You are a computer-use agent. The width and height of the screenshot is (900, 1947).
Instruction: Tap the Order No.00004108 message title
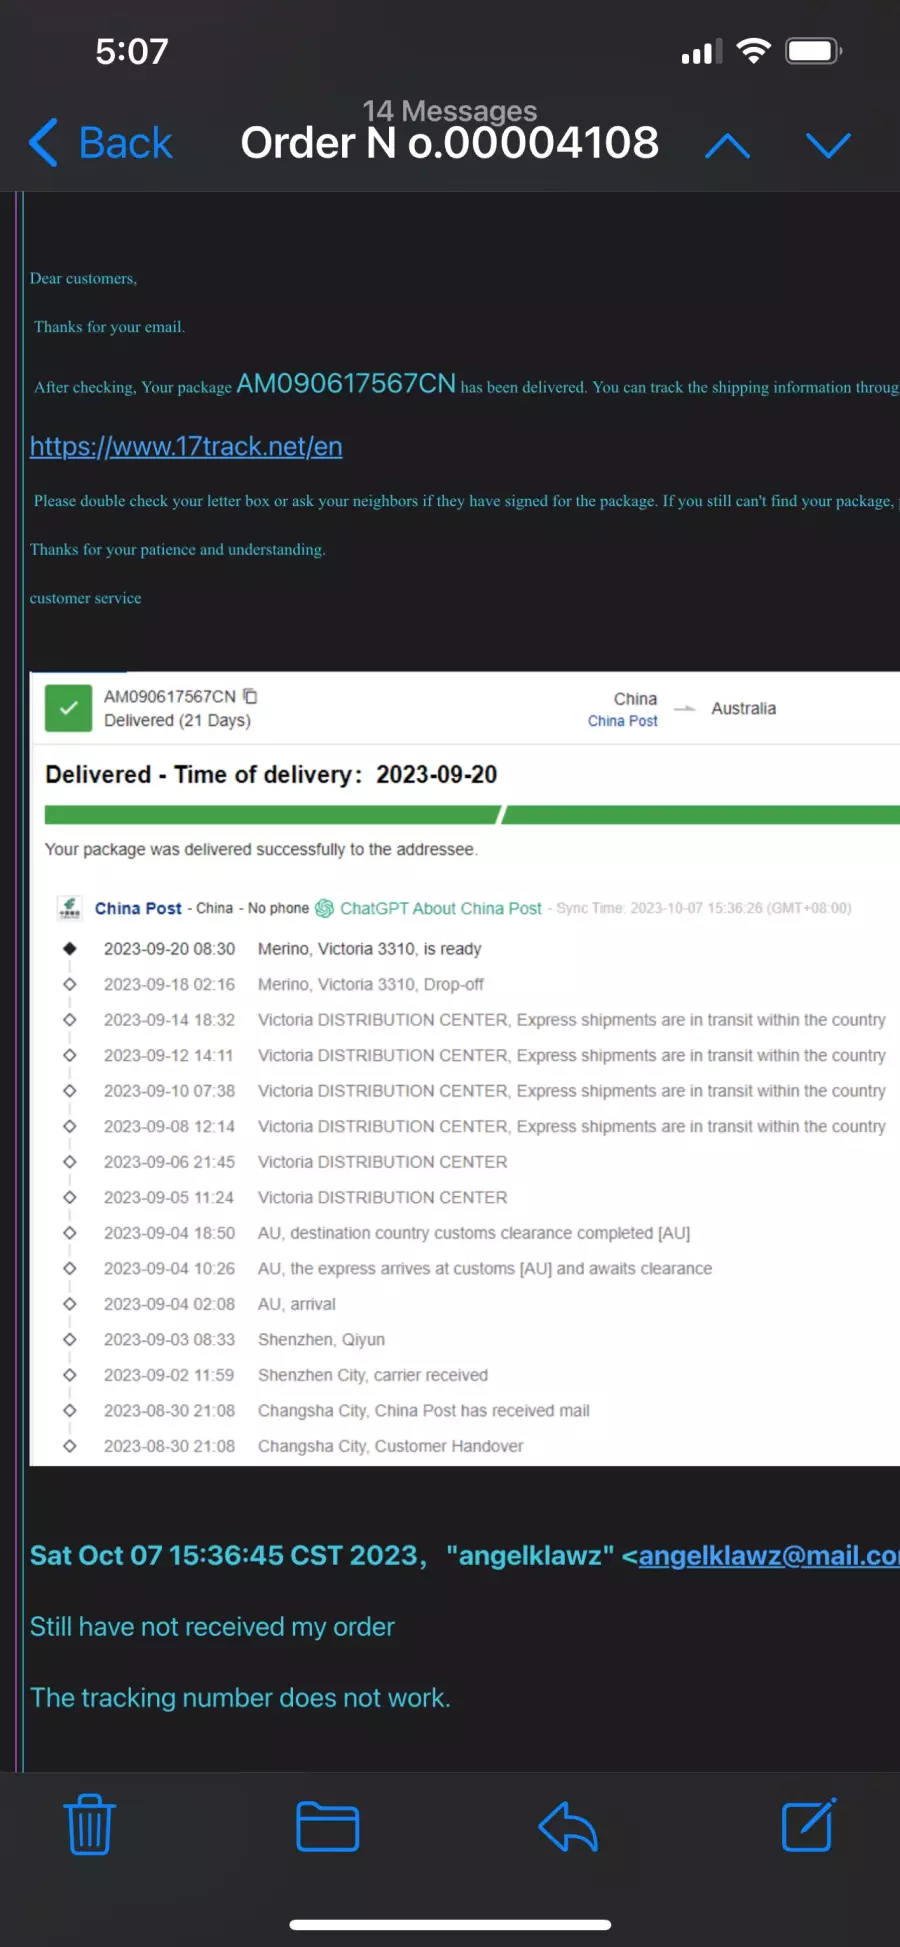click(450, 143)
